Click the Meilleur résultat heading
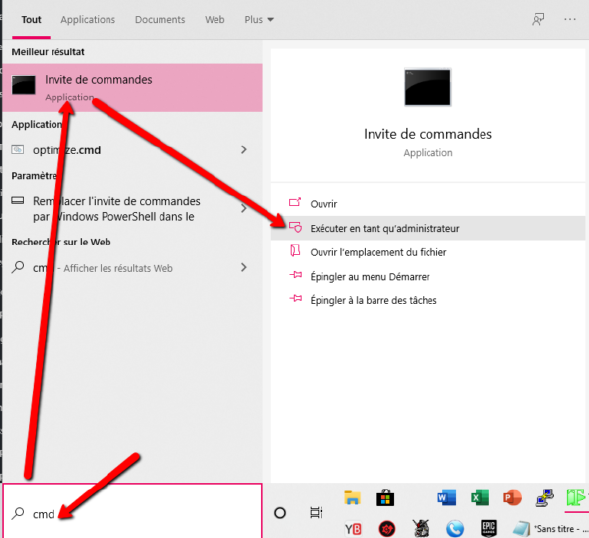The image size is (589, 538). pos(48,52)
